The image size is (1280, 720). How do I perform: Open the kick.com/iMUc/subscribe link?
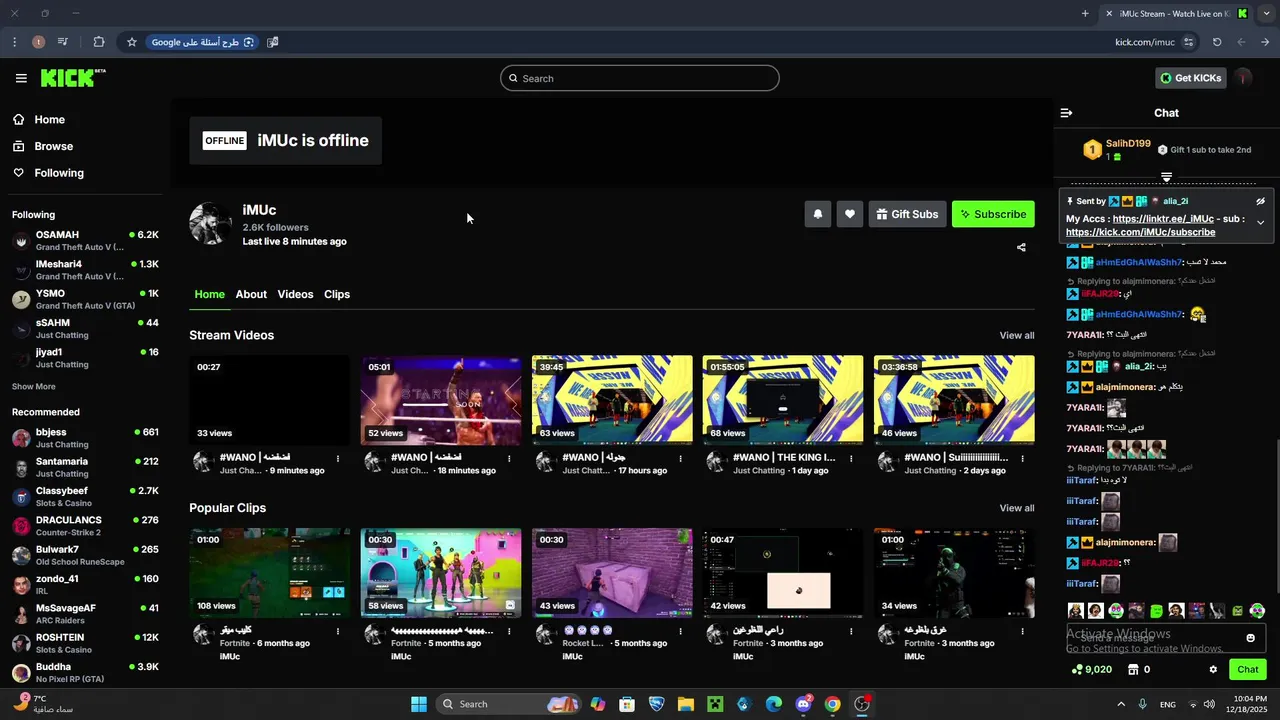[1141, 232]
